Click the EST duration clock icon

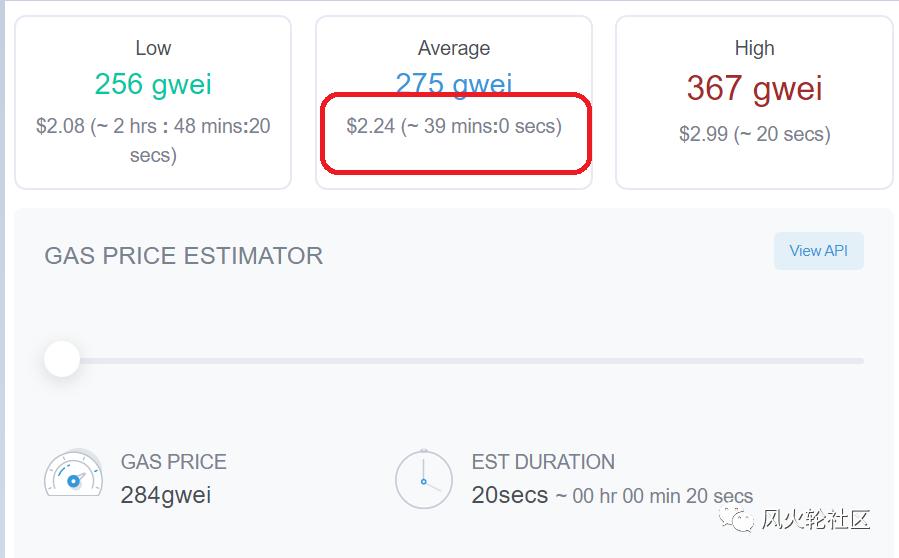point(424,479)
